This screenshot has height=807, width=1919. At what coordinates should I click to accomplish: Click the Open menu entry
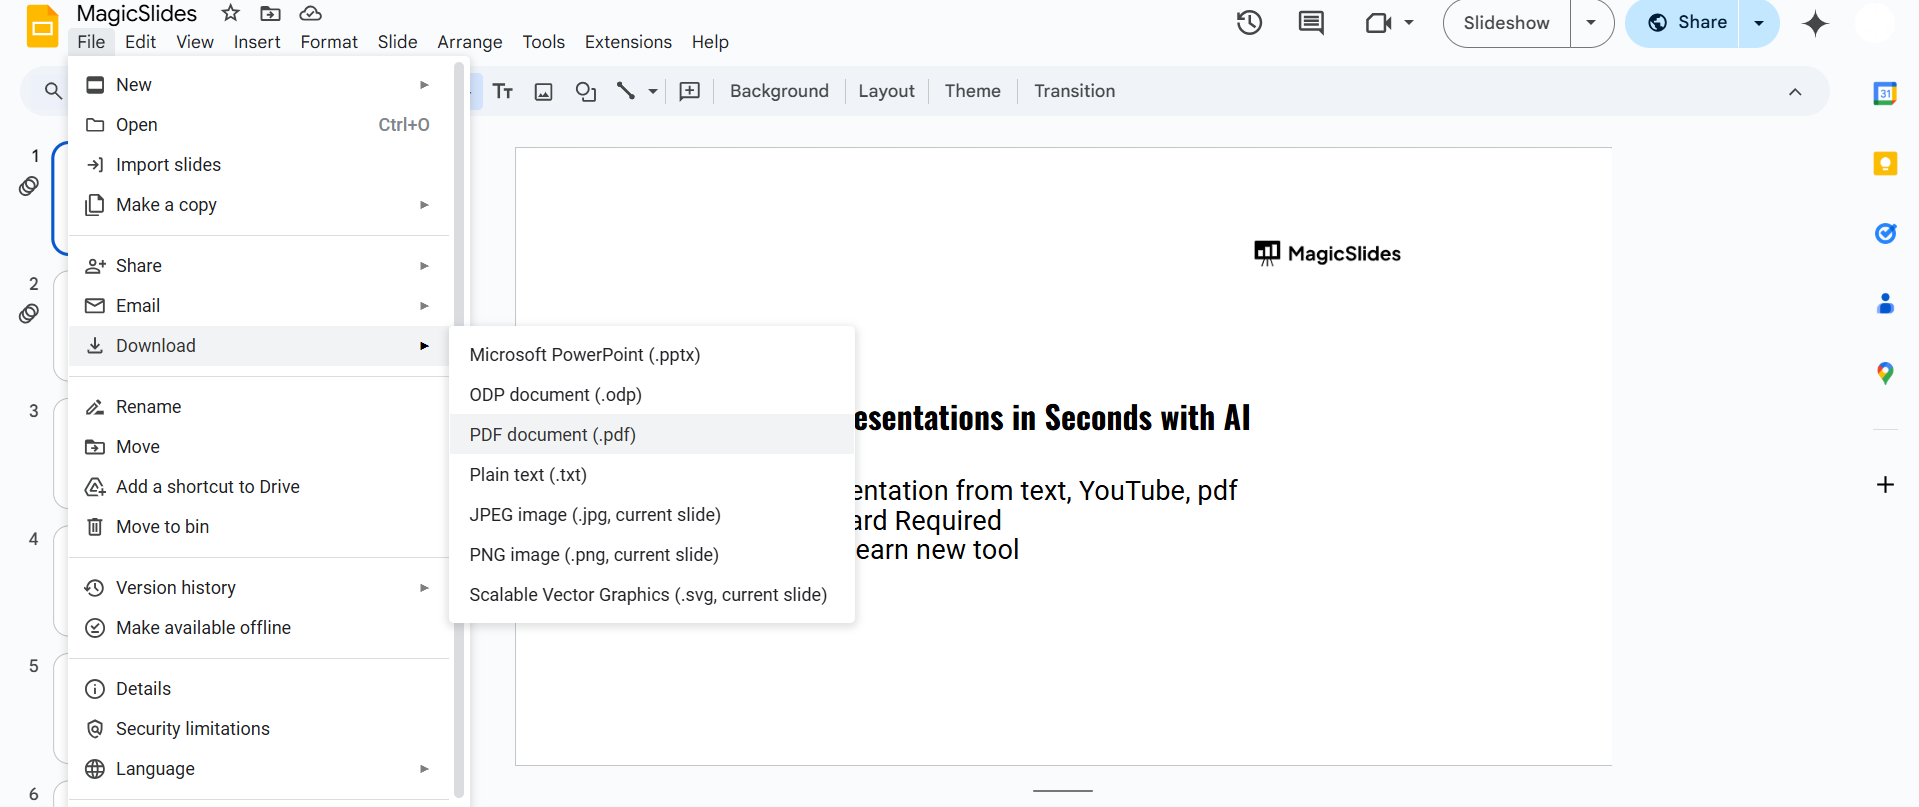click(259, 125)
